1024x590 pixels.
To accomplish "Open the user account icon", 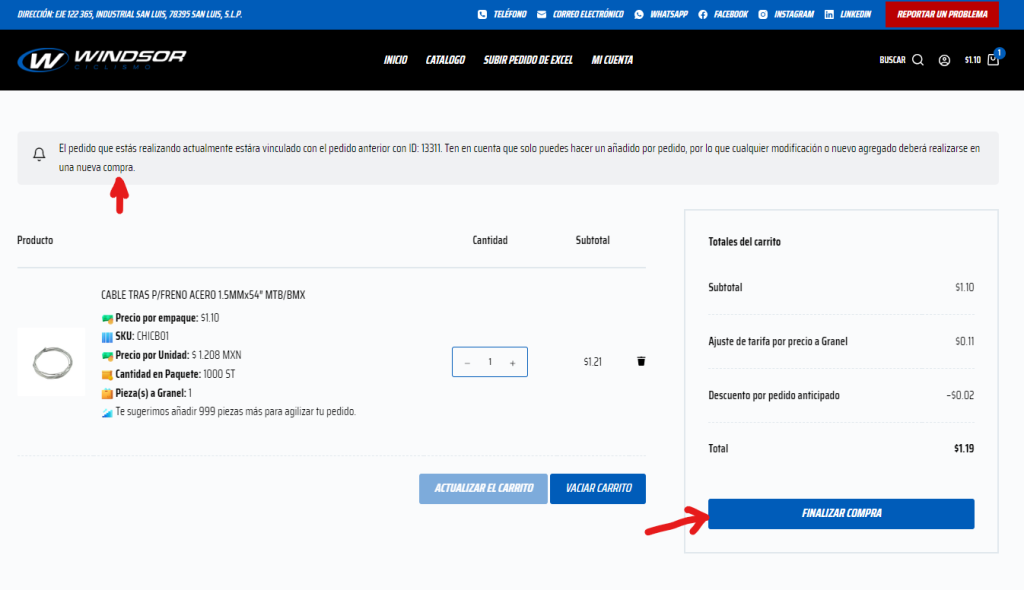I will [x=944, y=60].
